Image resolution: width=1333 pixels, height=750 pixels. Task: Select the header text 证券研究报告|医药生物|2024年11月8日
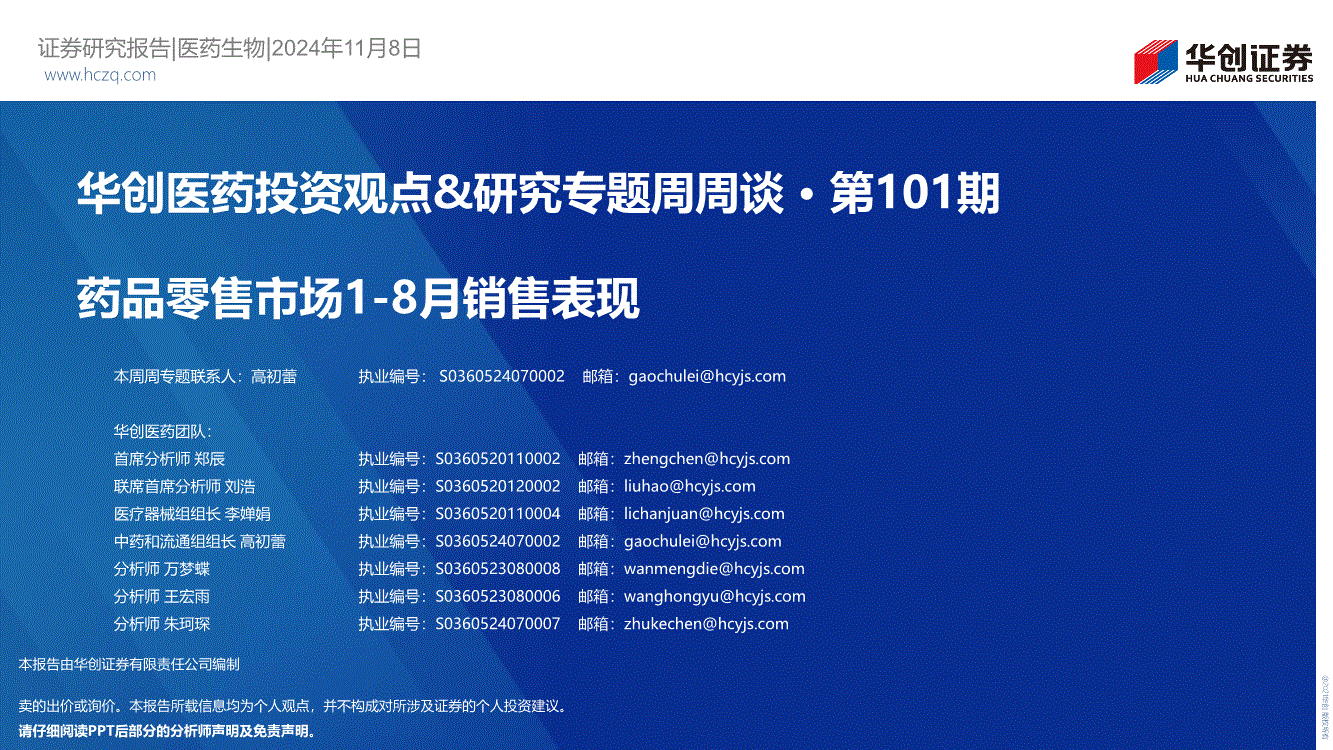(230, 48)
